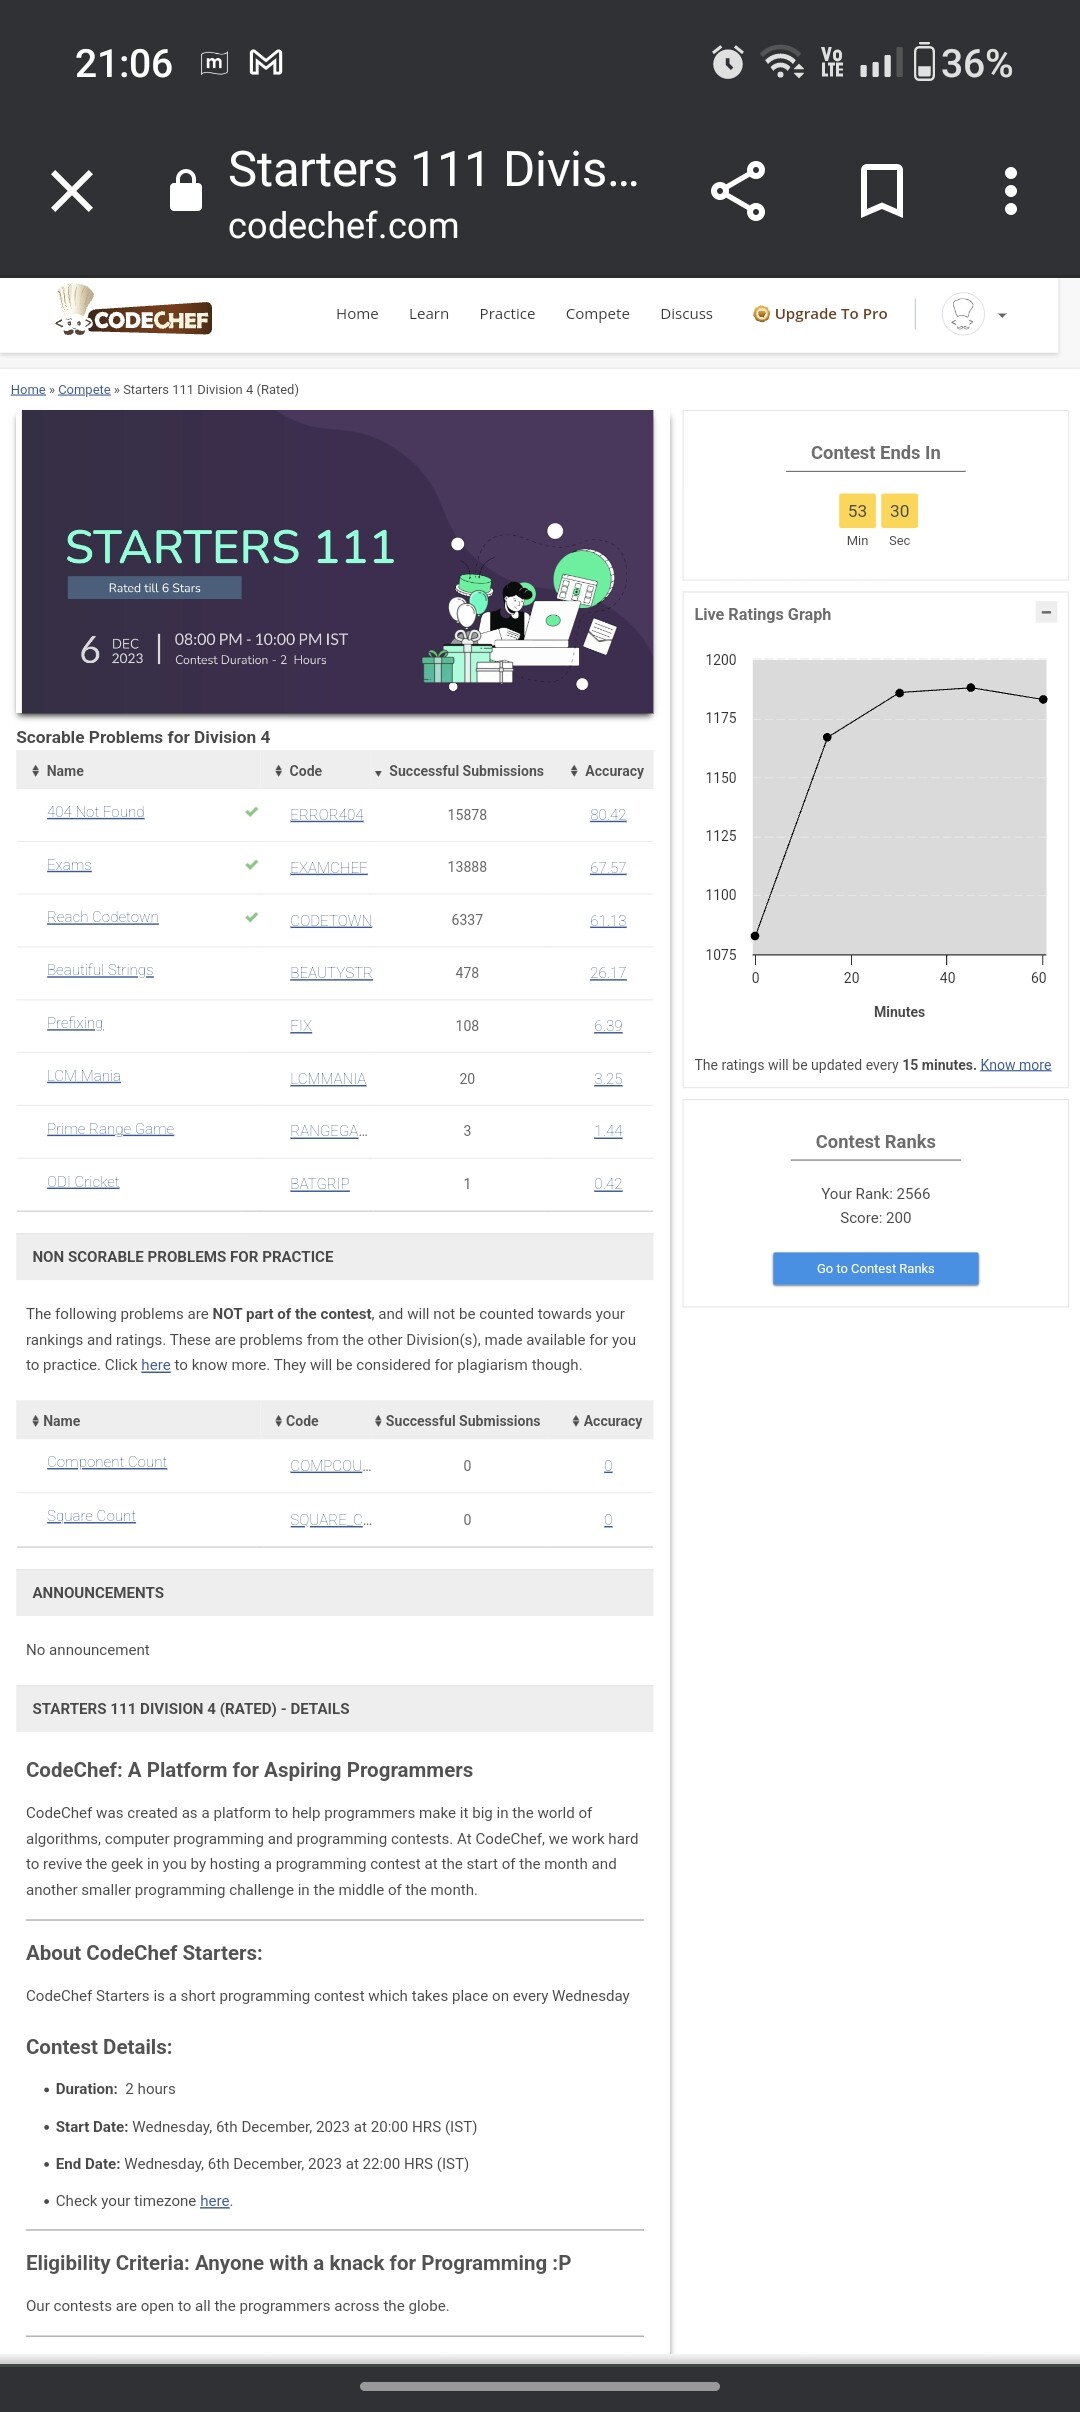Expand the profile dropdown arrow
Screen dimensions: 1080x2412
coord(1002,315)
